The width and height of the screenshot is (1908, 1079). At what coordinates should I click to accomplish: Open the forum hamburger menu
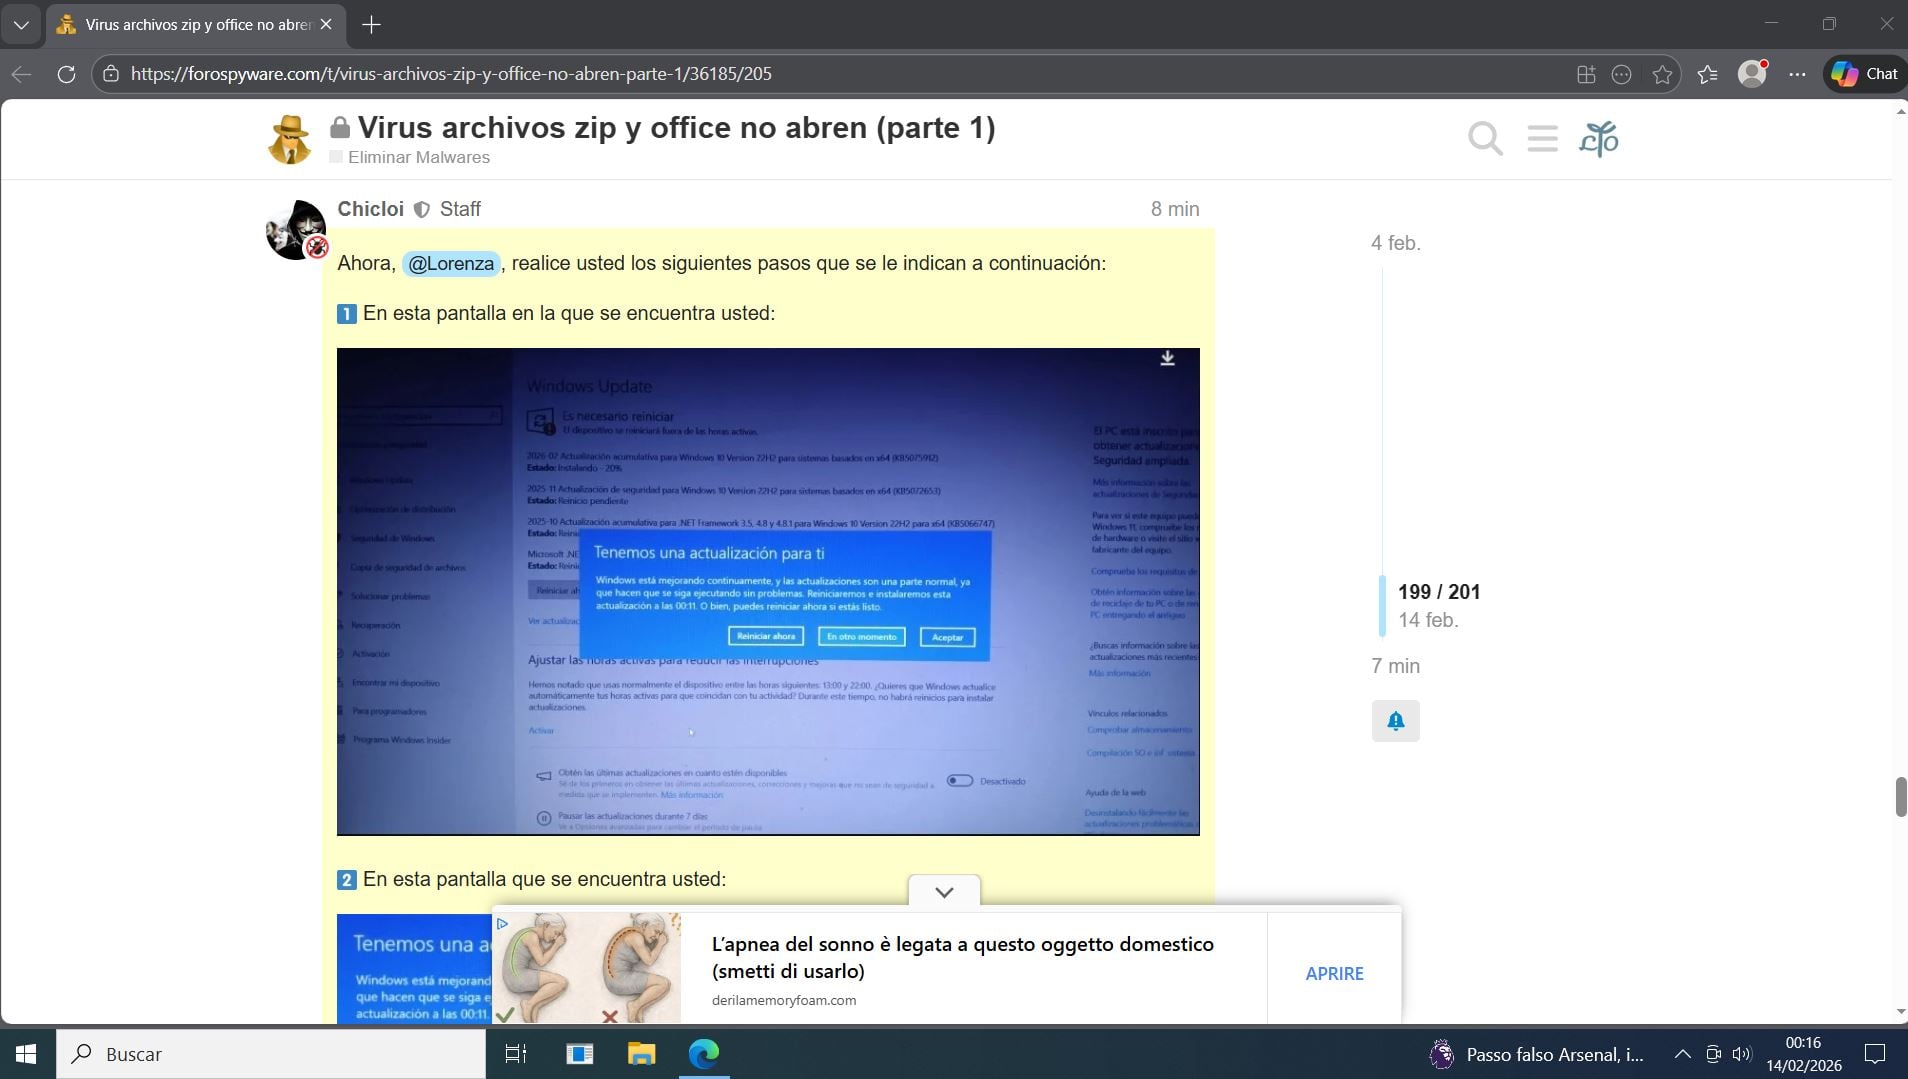pos(1542,139)
